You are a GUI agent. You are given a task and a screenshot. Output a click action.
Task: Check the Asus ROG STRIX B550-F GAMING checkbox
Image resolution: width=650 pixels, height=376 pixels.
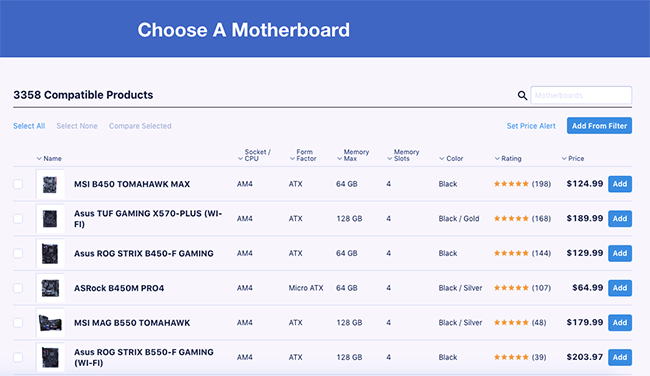(18, 357)
